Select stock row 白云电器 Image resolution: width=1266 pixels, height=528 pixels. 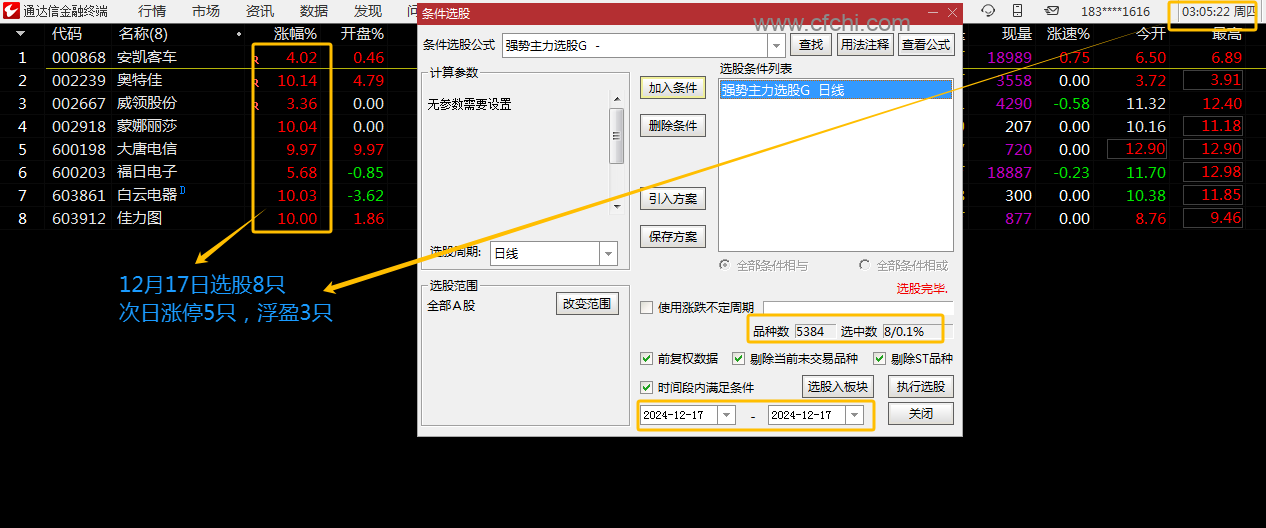pyautogui.click(x=147, y=196)
